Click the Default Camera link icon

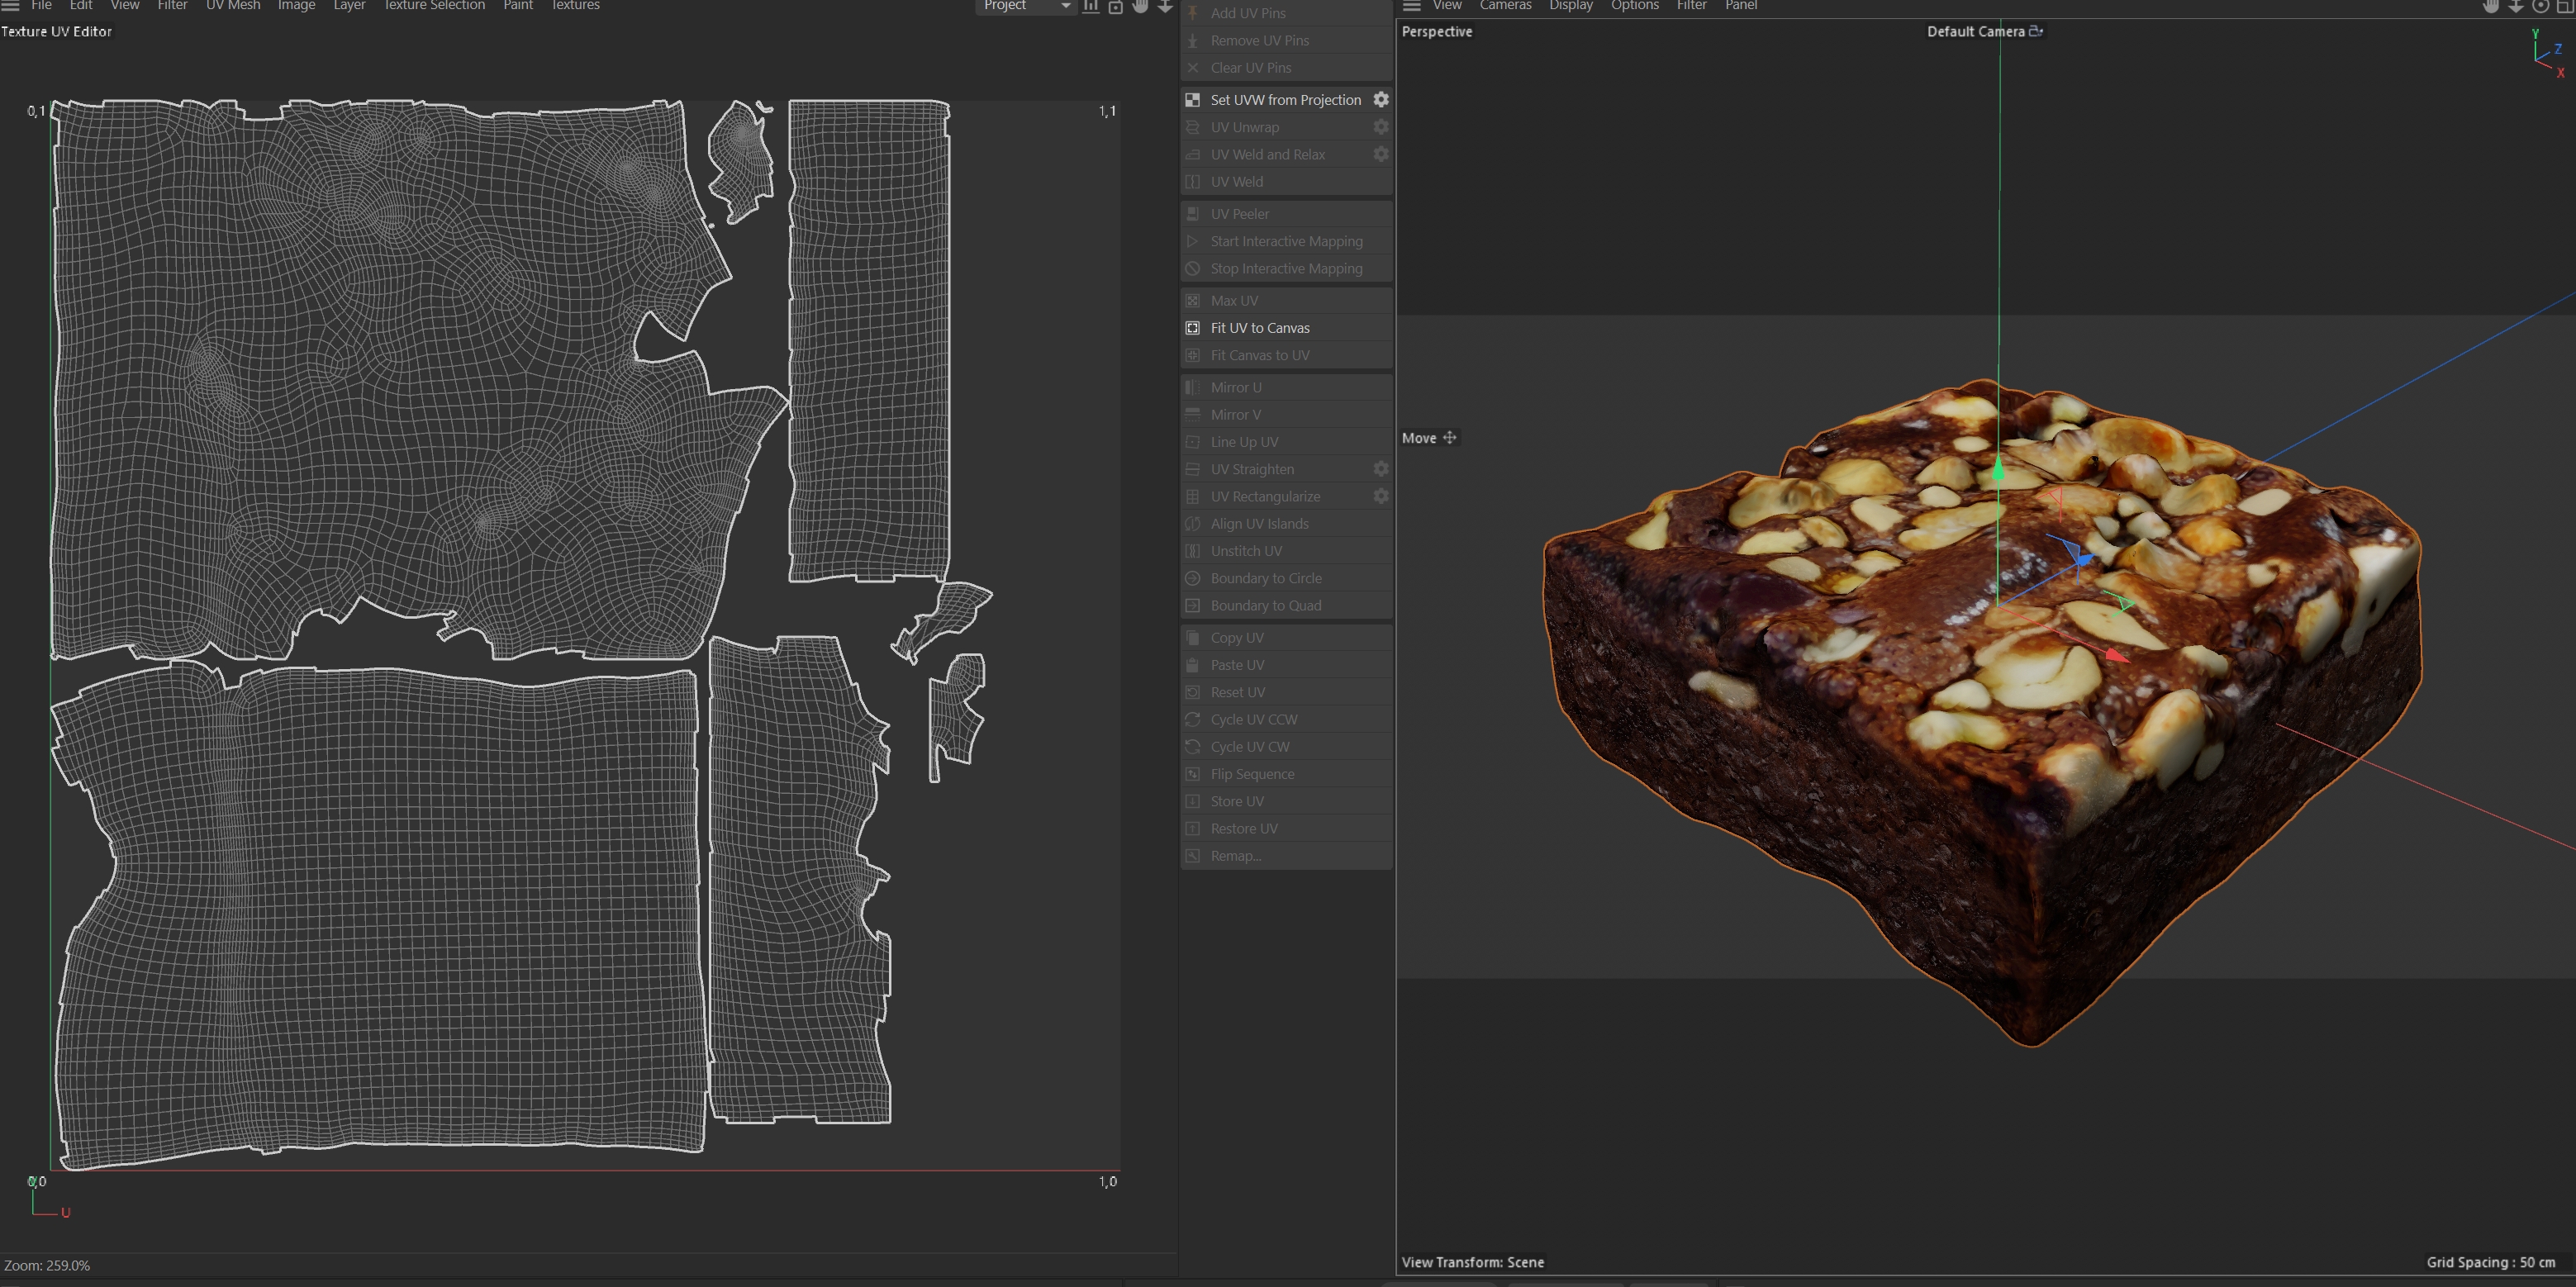(2035, 31)
